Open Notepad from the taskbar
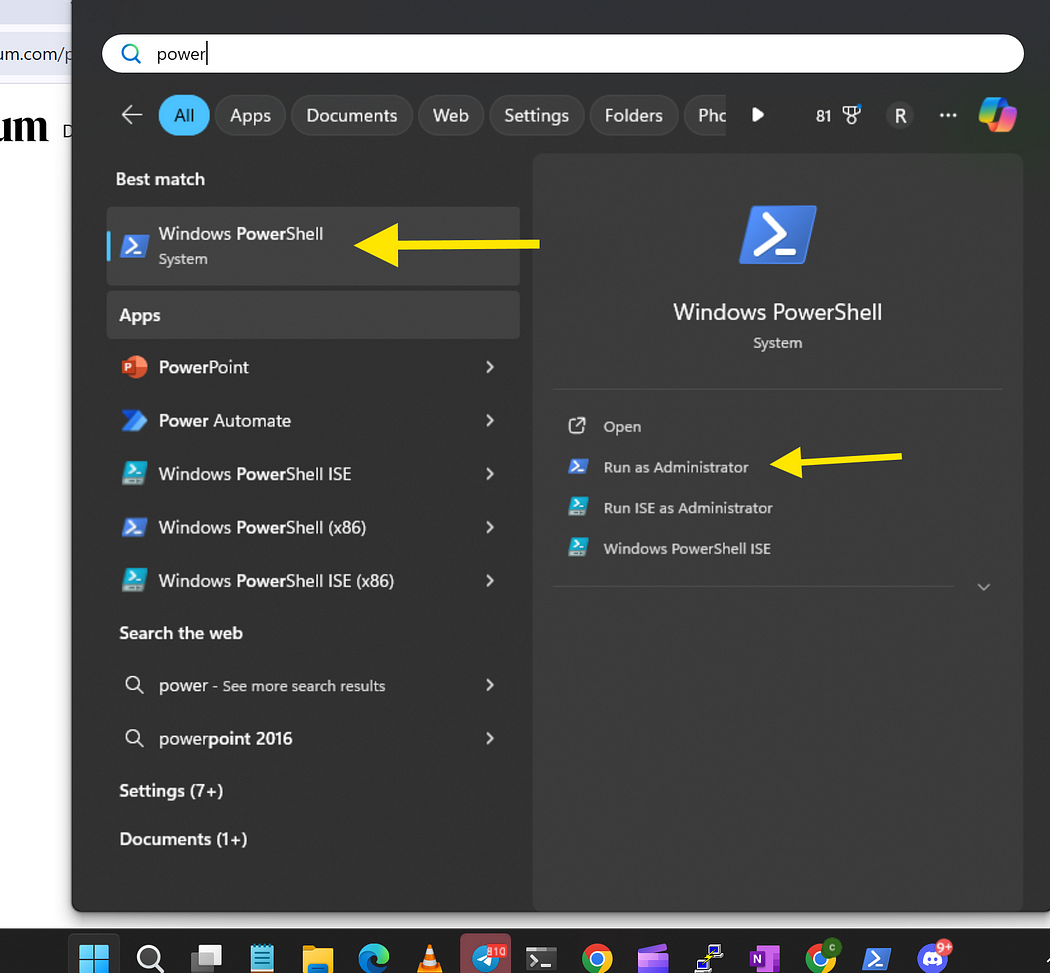 coord(262,958)
